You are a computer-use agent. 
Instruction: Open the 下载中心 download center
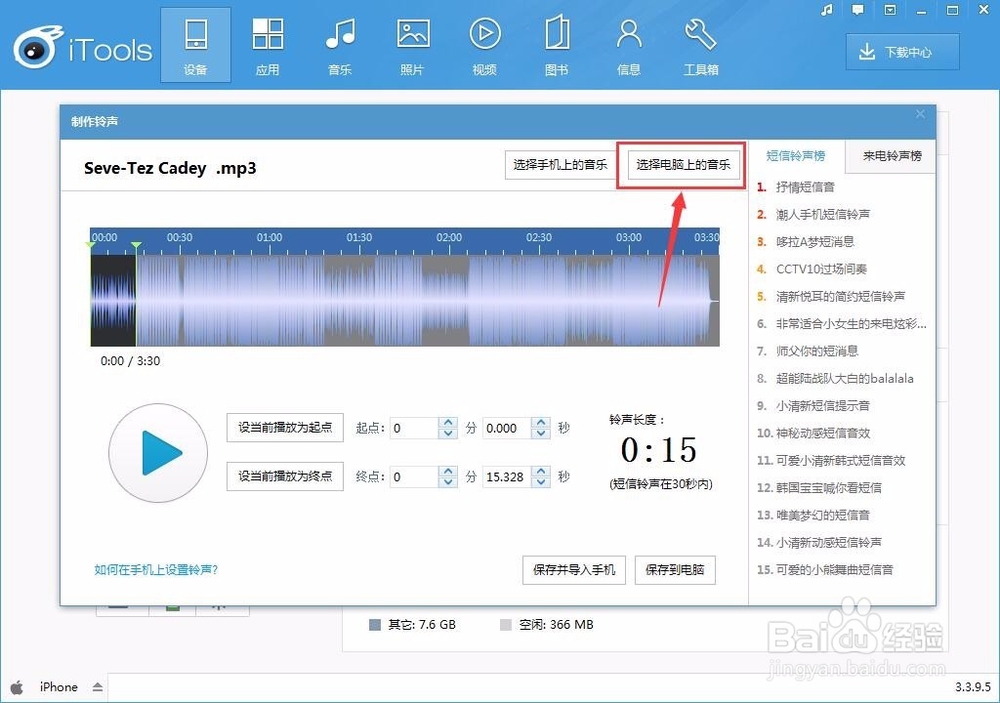tap(902, 51)
